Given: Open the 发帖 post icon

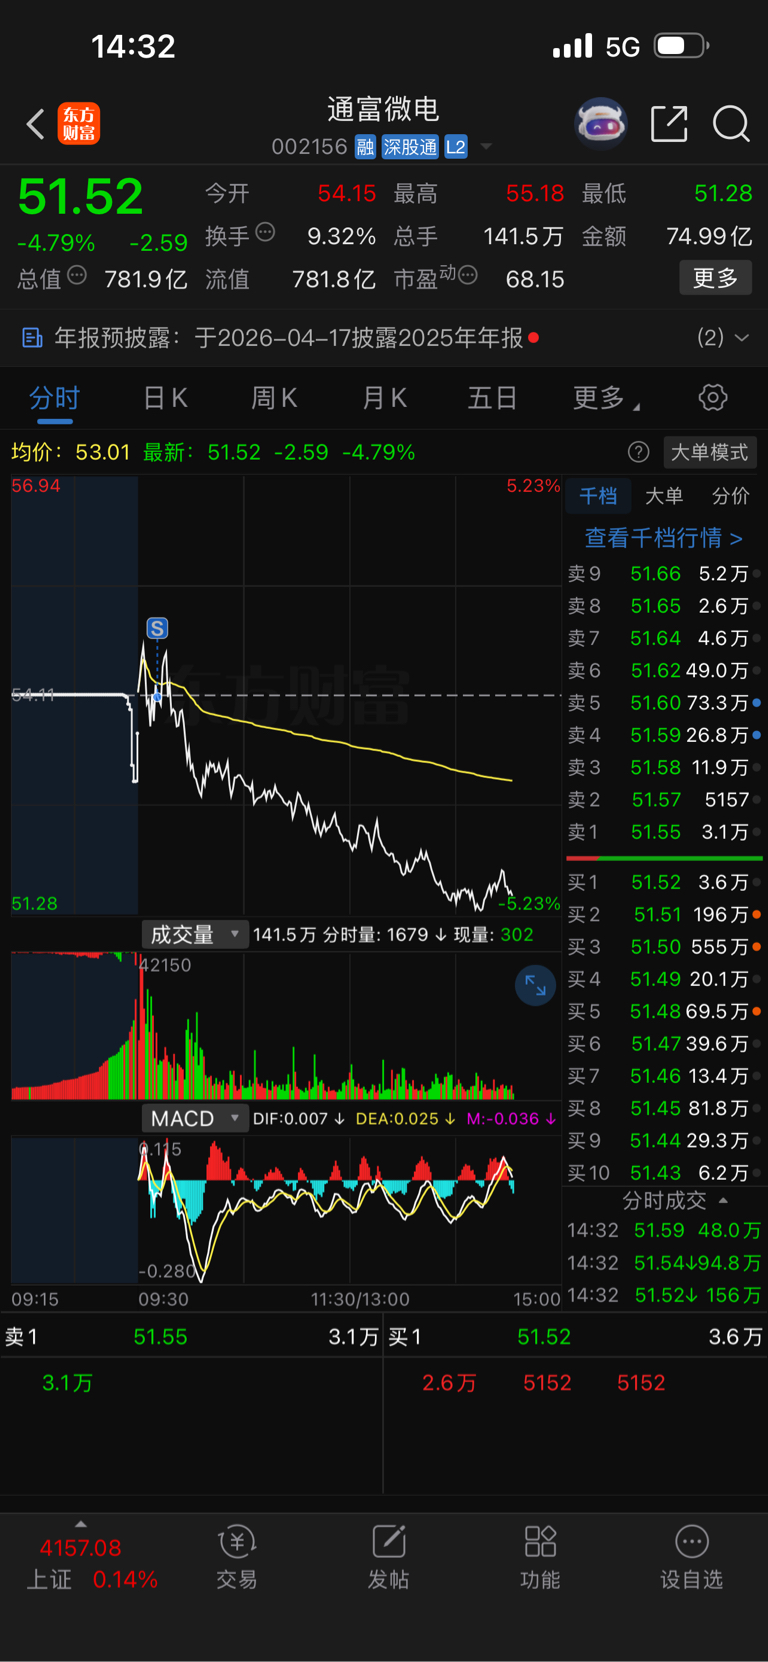Looking at the screenshot, I should point(388,1558).
